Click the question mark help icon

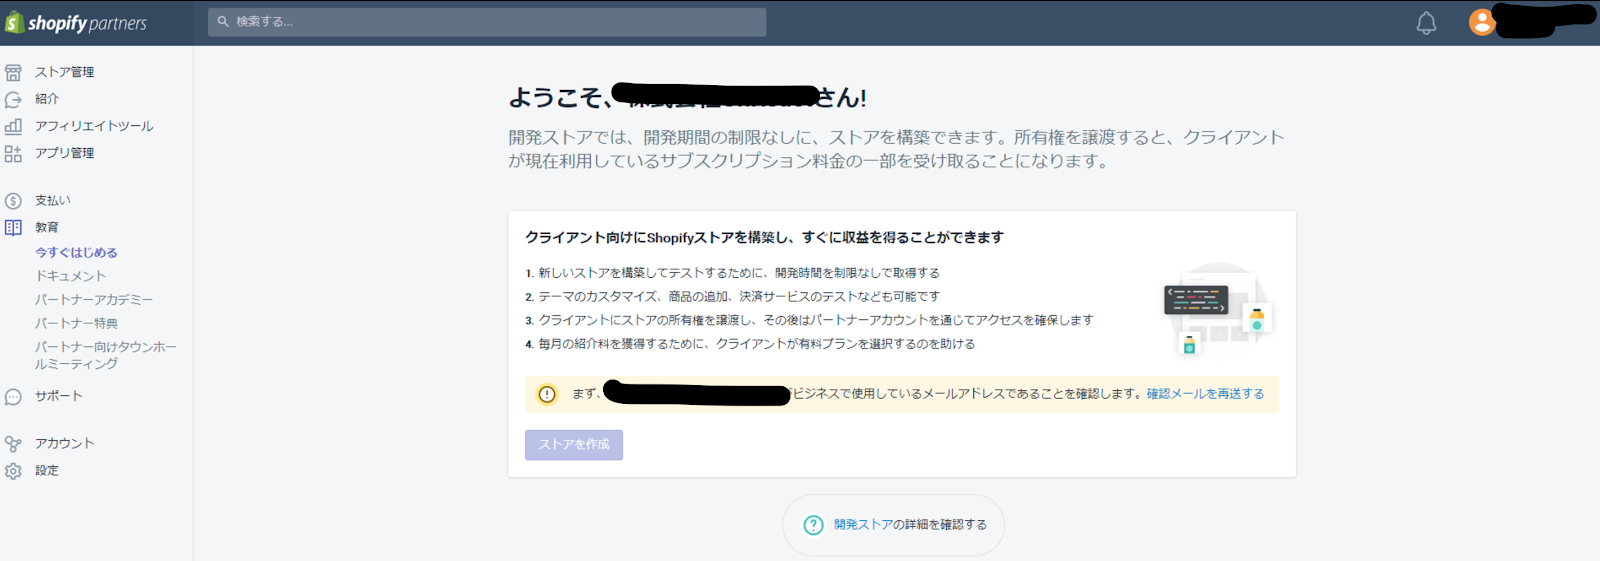[x=814, y=525]
